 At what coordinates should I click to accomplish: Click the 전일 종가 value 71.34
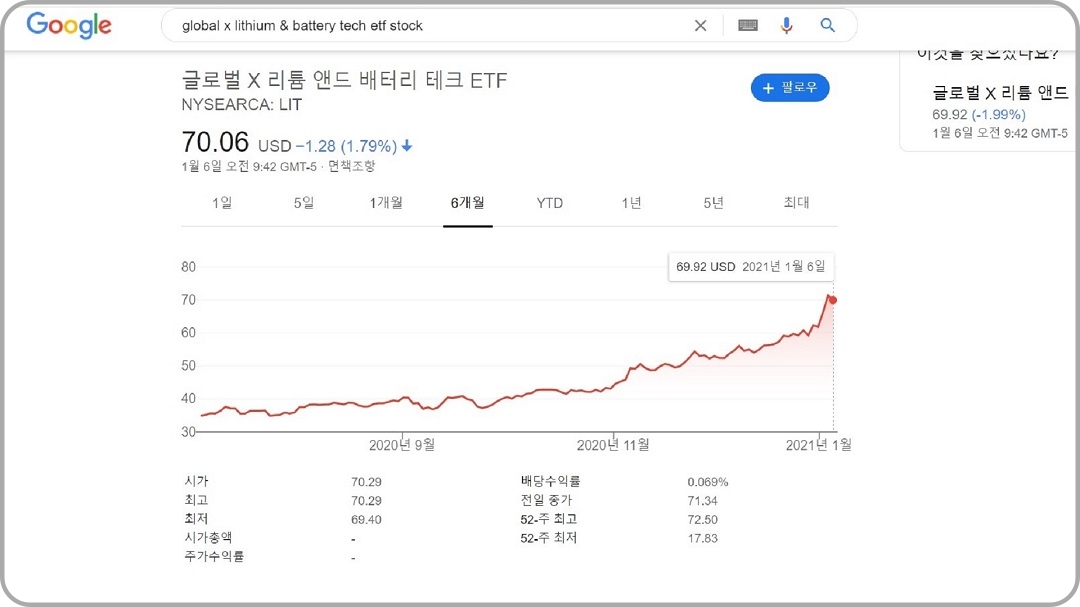pos(703,501)
